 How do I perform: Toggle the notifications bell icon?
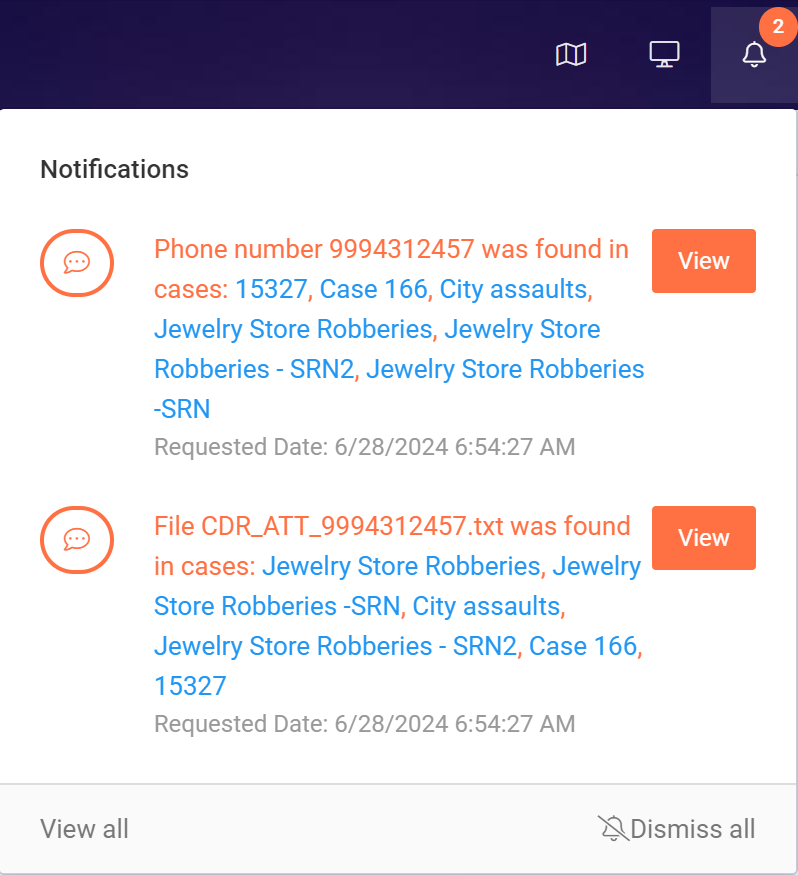point(754,55)
